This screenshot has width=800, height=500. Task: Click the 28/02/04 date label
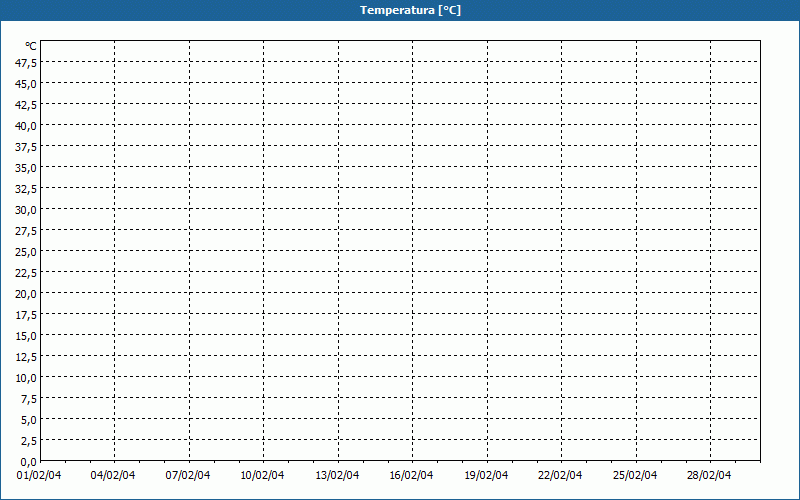[709, 476]
